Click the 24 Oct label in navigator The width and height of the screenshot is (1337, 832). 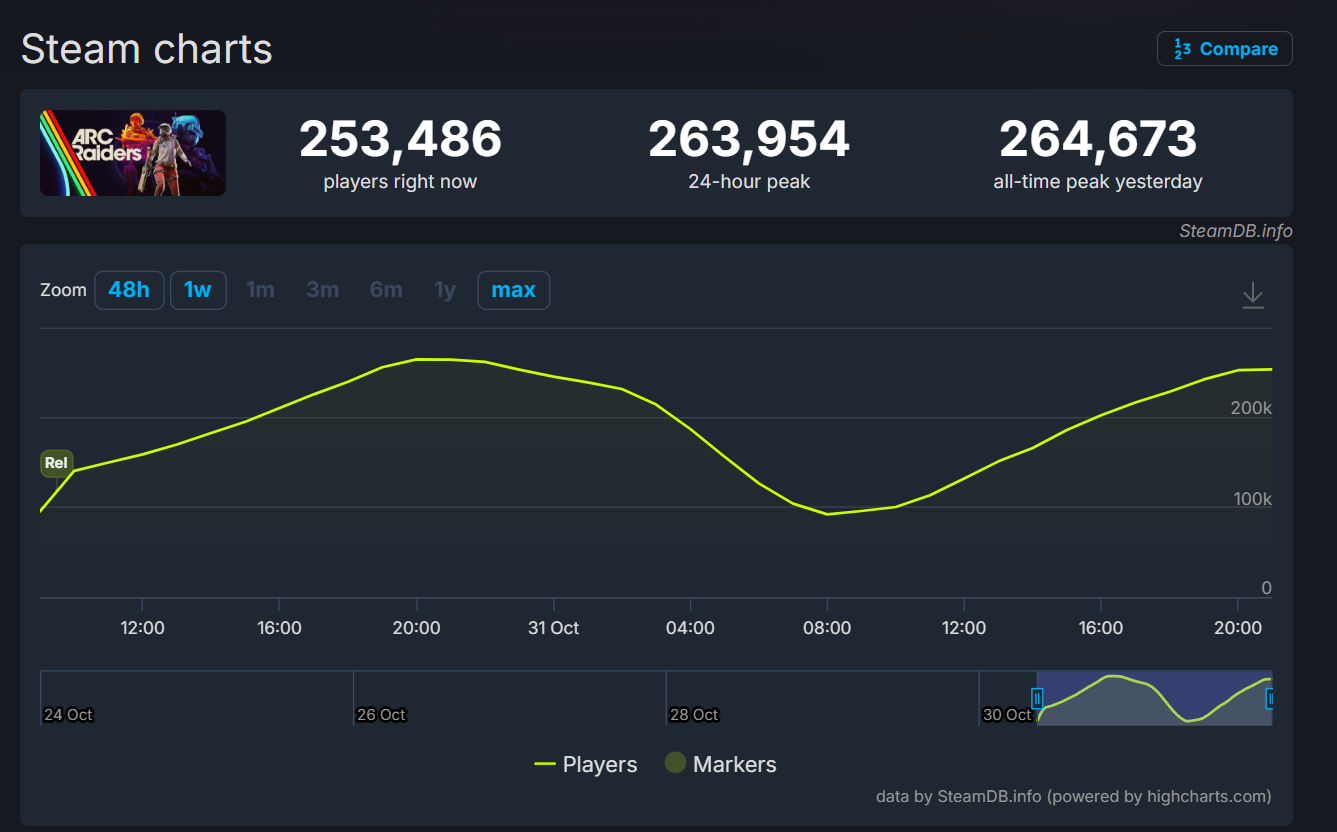[x=68, y=715]
